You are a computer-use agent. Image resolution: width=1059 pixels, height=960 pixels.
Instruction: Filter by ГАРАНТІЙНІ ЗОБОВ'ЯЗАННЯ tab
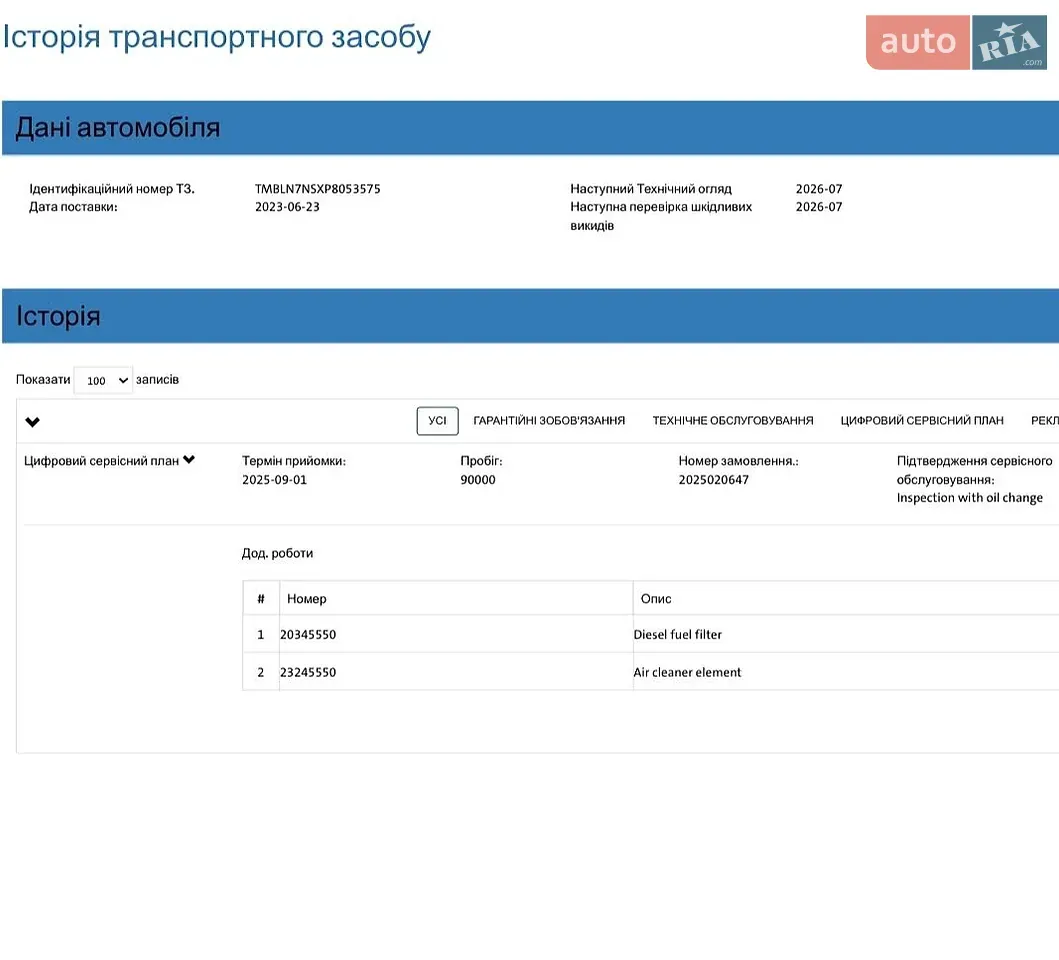(x=549, y=421)
